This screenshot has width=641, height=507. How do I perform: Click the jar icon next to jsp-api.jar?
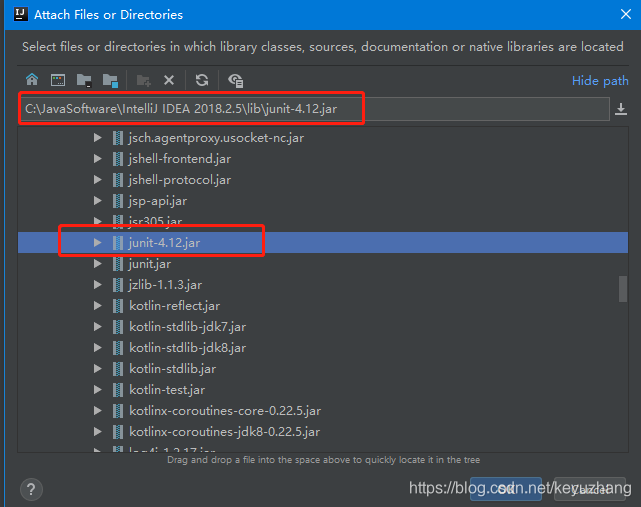118,201
